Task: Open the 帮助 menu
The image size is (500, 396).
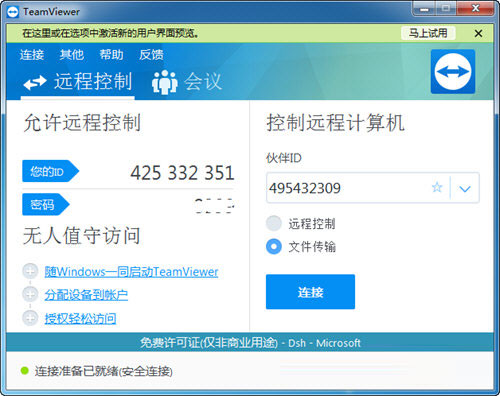Action: pyautogui.click(x=111, y=55)
